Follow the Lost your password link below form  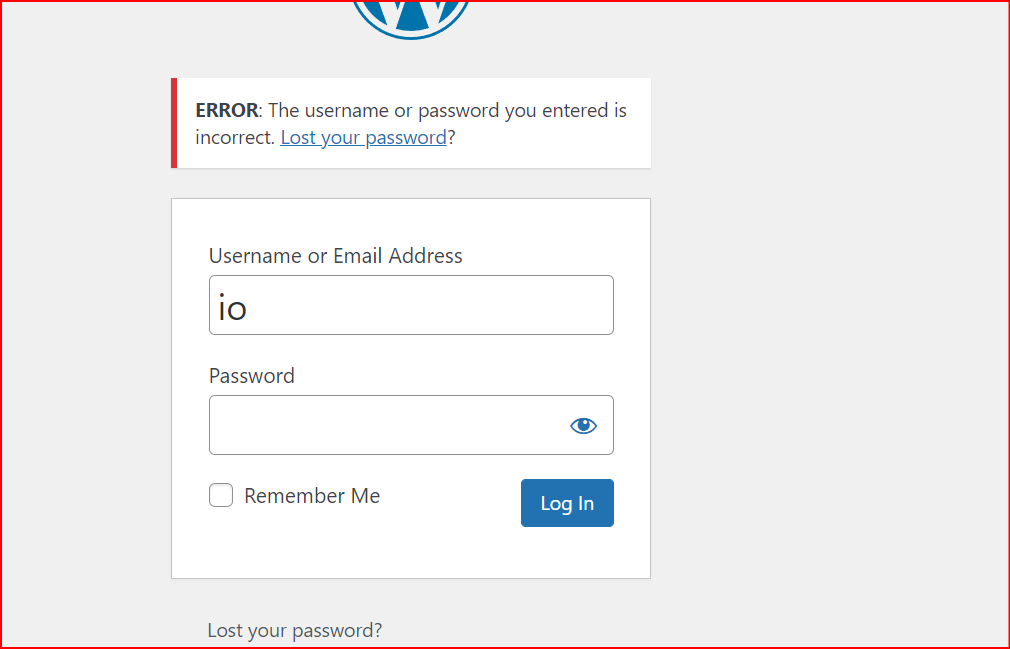294,630
